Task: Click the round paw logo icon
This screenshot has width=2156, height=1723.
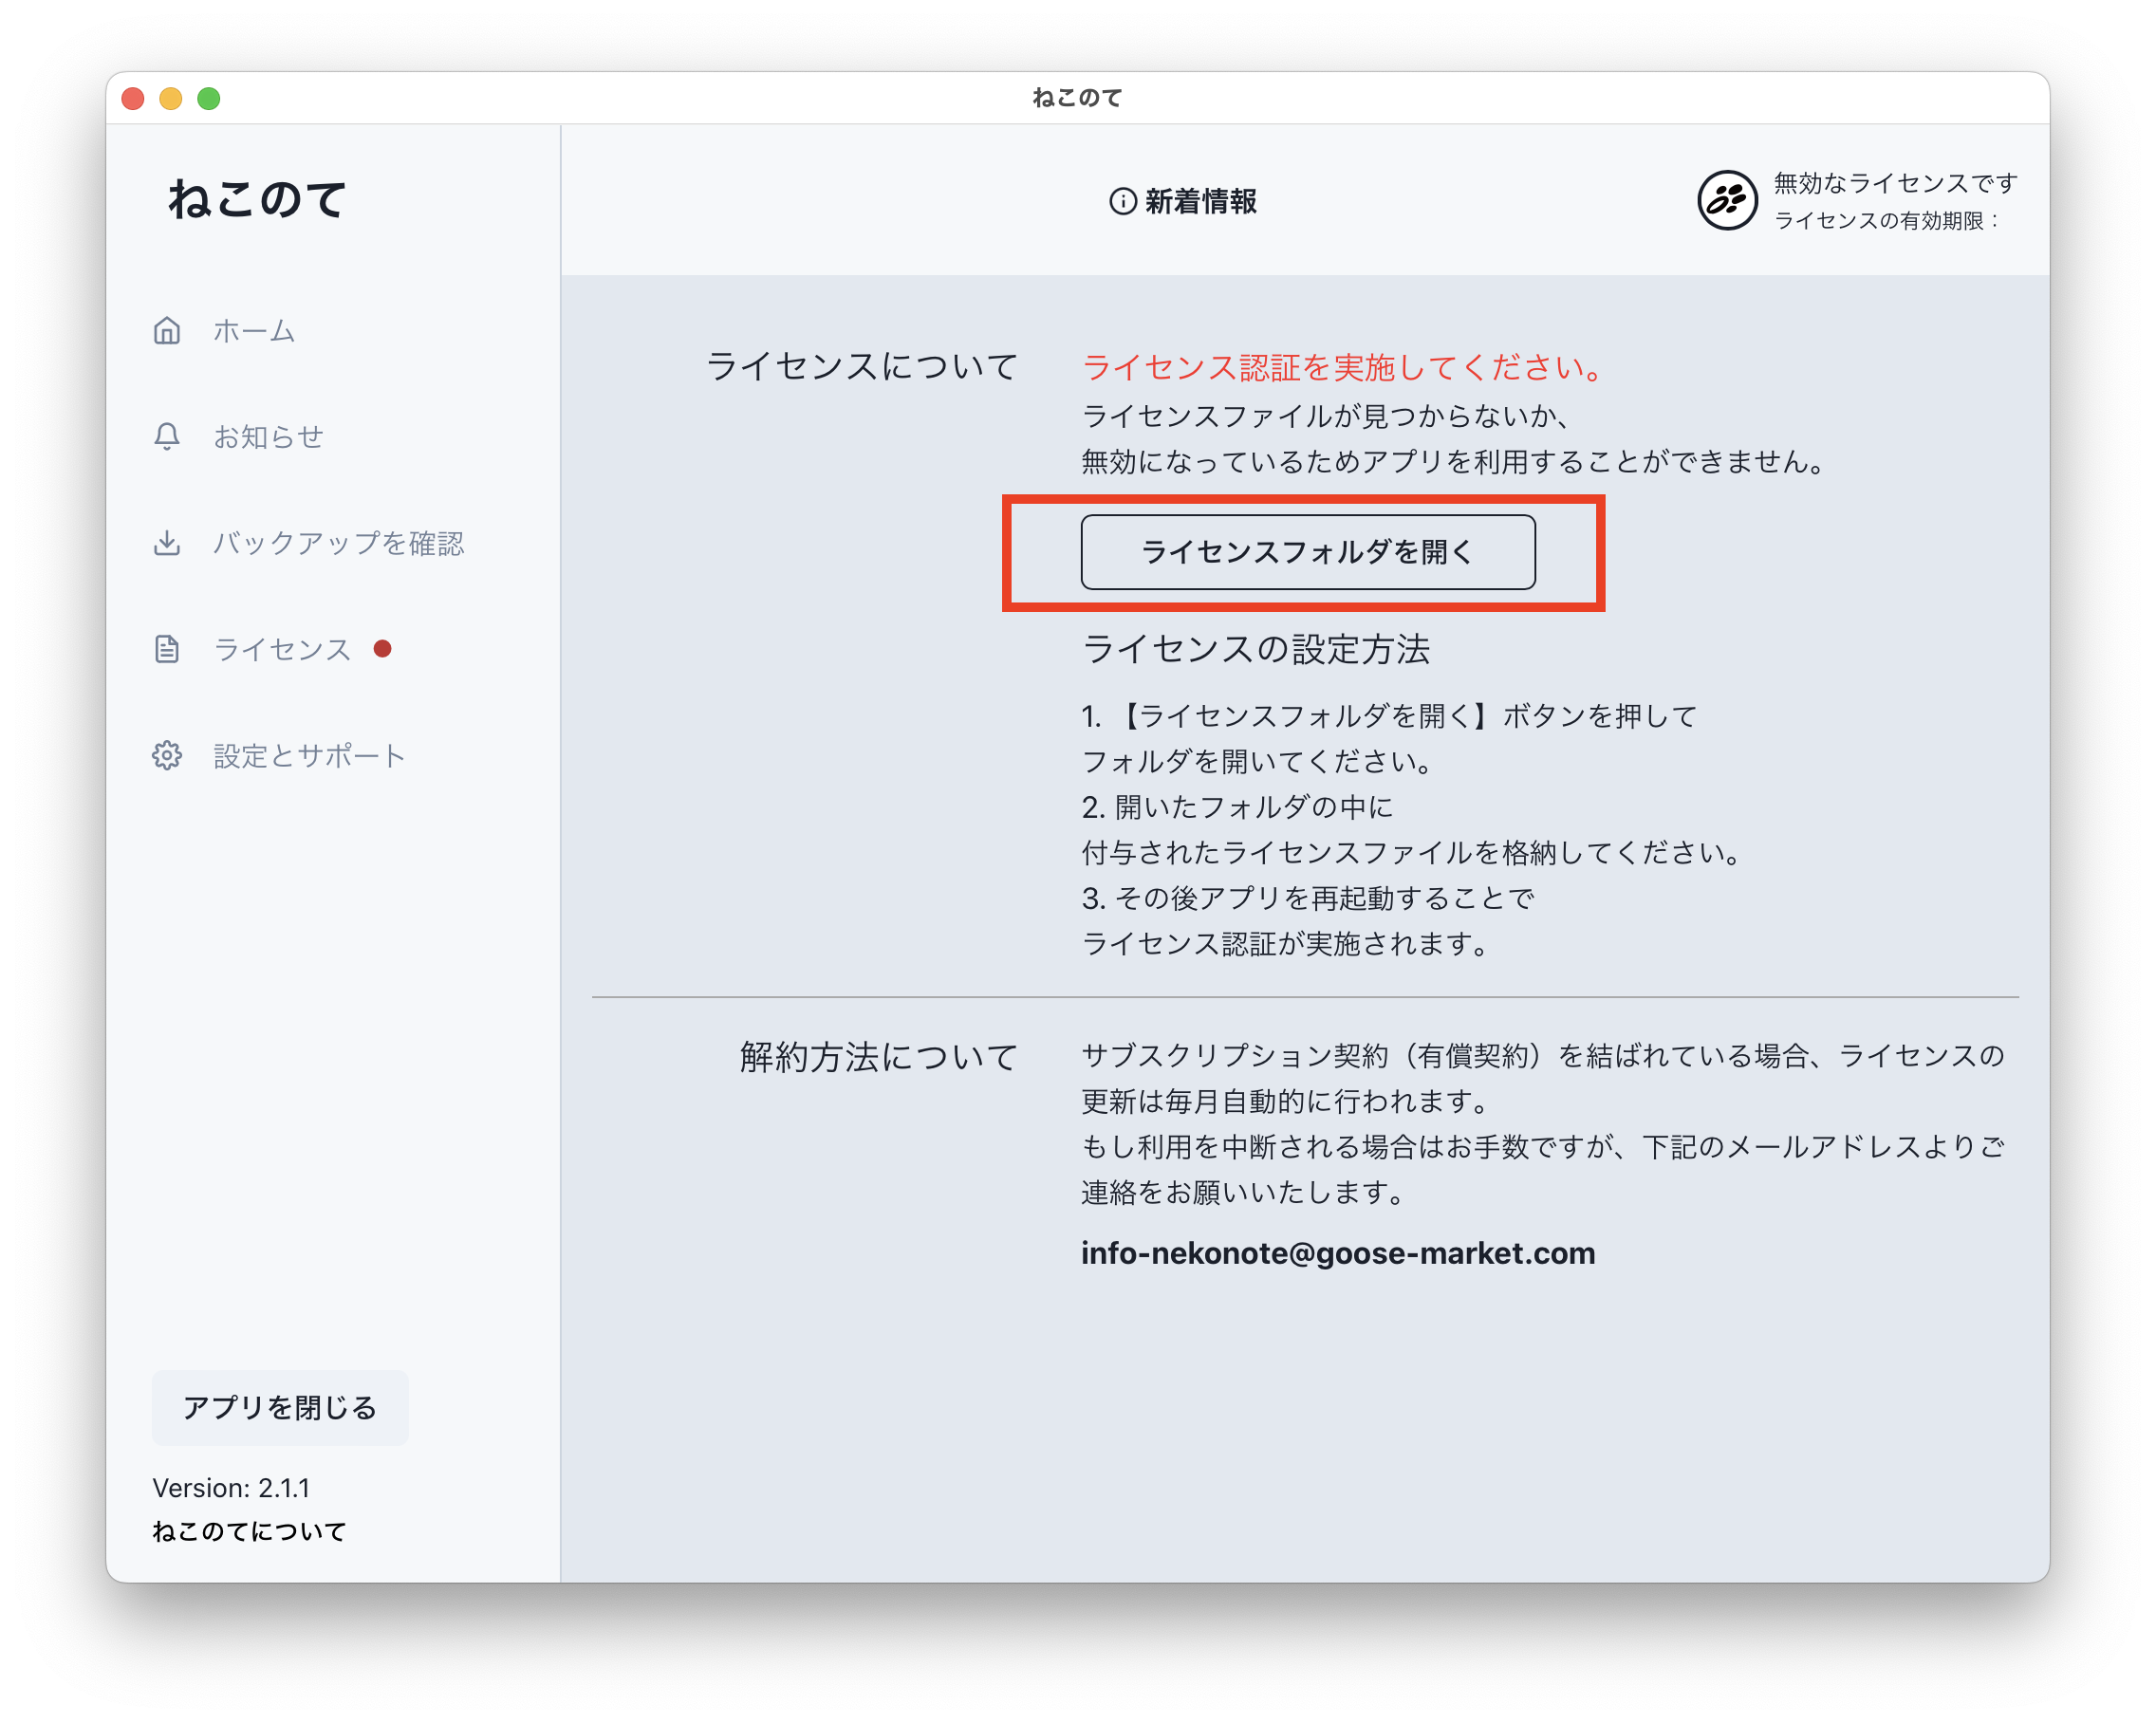Action: pyautogui.click(x=1727, y=200)
